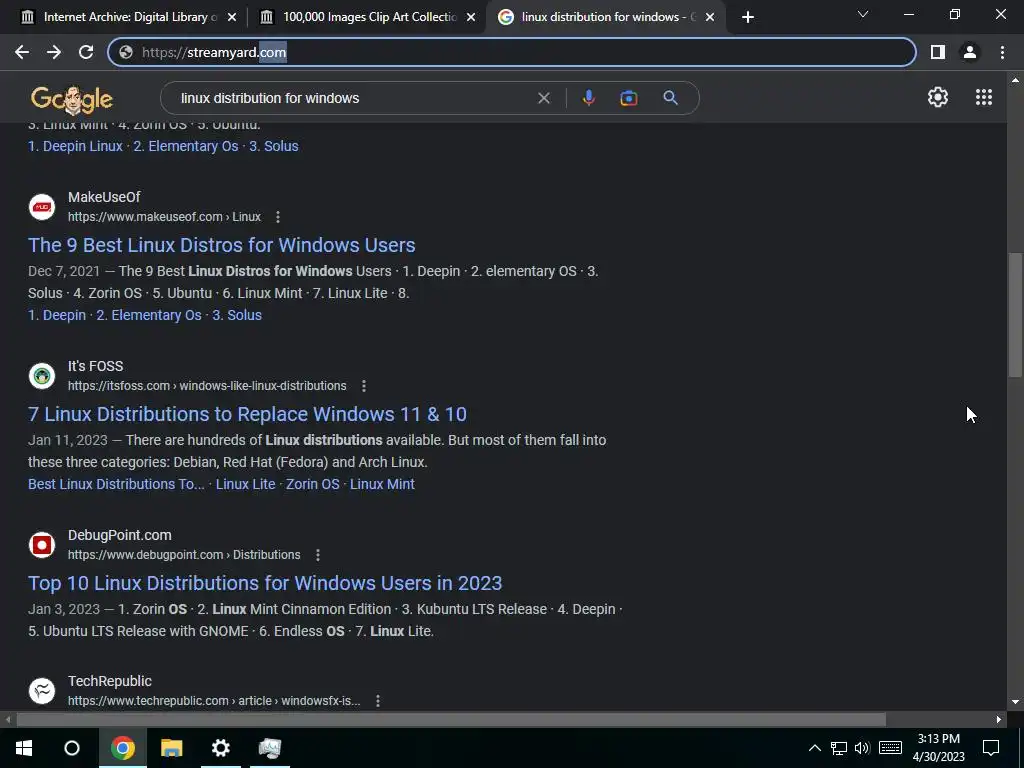1024x768 pixels.
Task: Open the network icon in system tray
Action: pos(839,748)
